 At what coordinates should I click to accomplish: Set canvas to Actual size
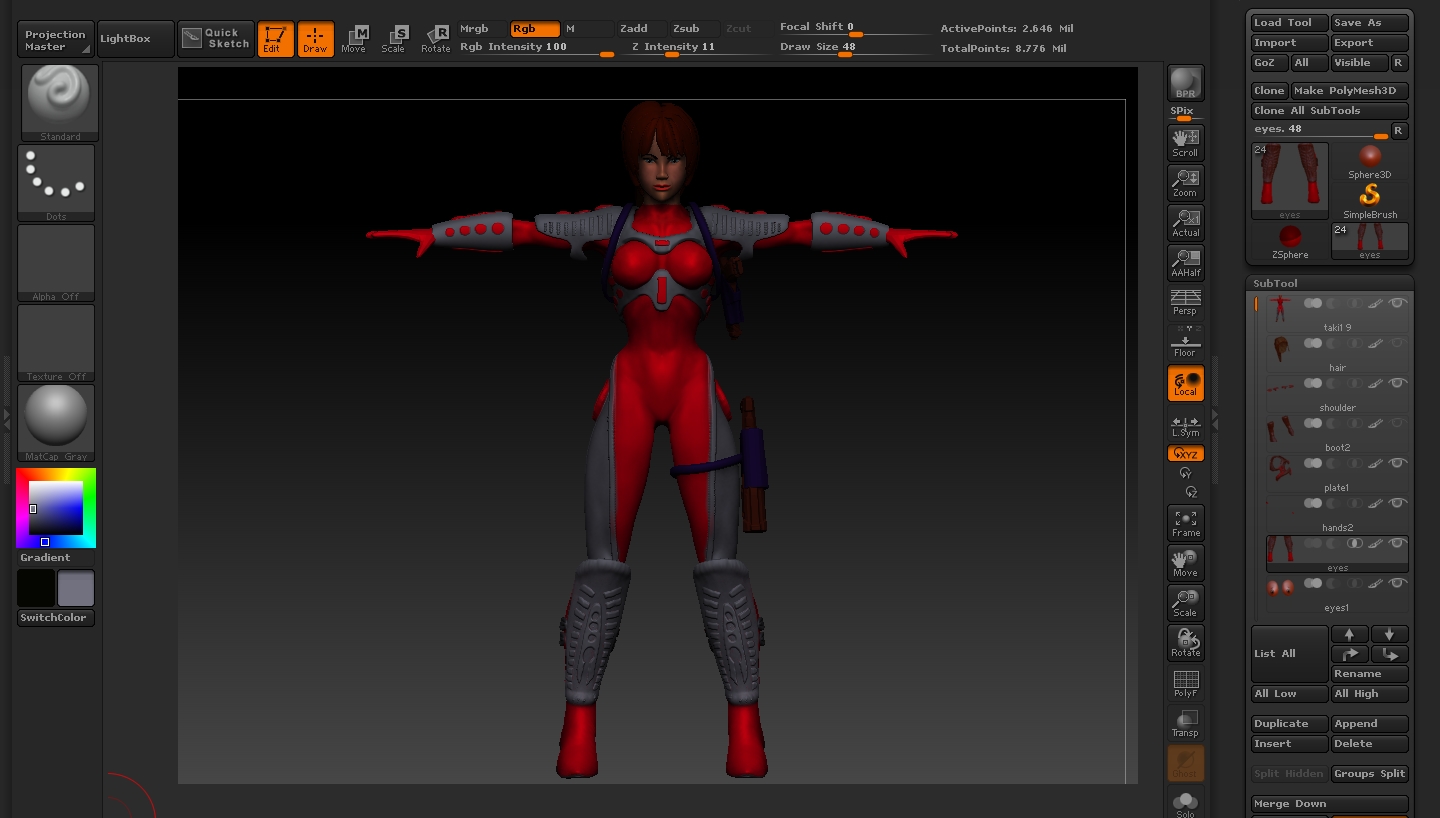pyautogui.click(x=1186, y=223)
